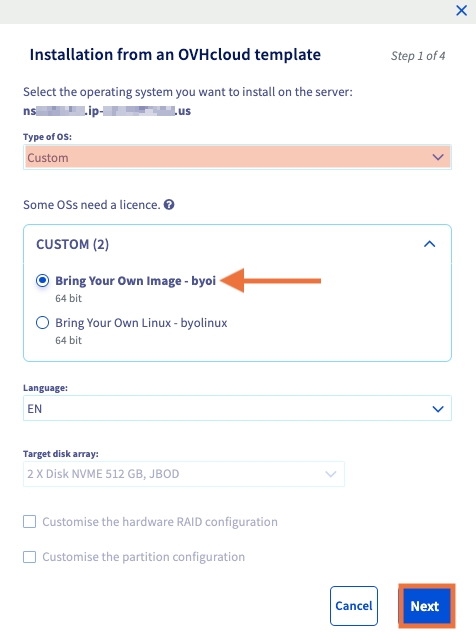
Task: Click the EN value in Language field
Action: (34, 409)
